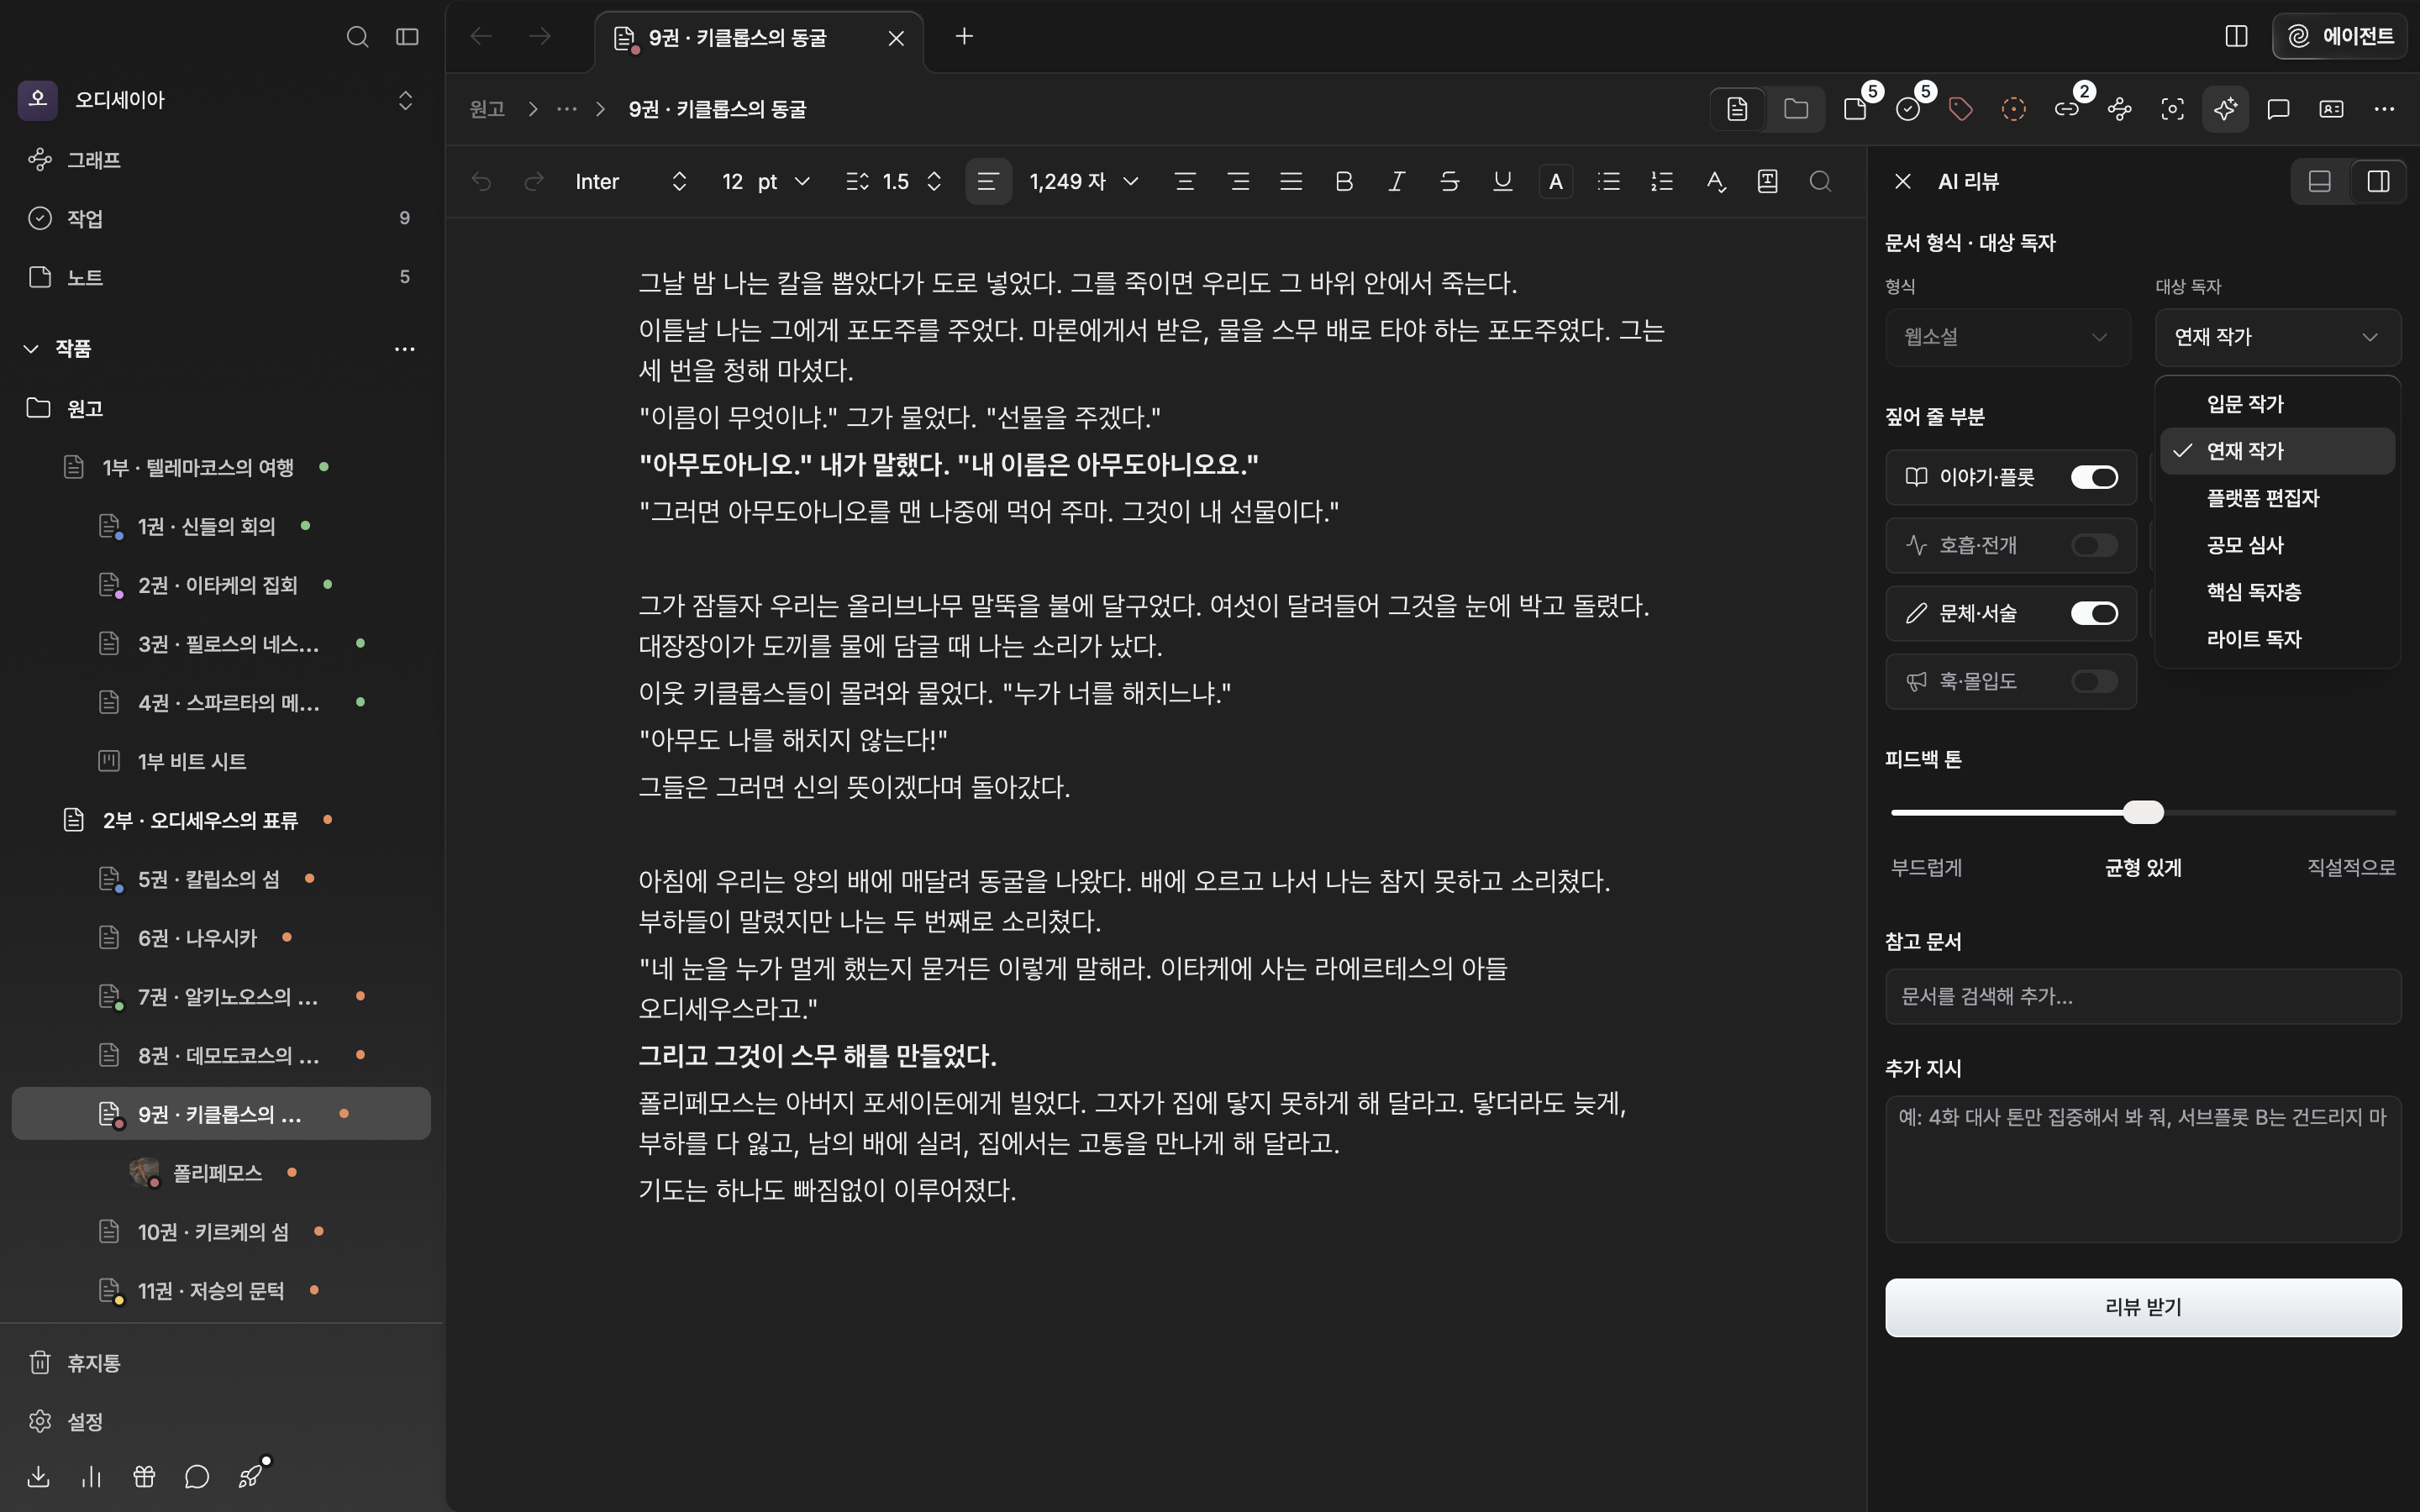Open the text color A icon

[1555, 181]
